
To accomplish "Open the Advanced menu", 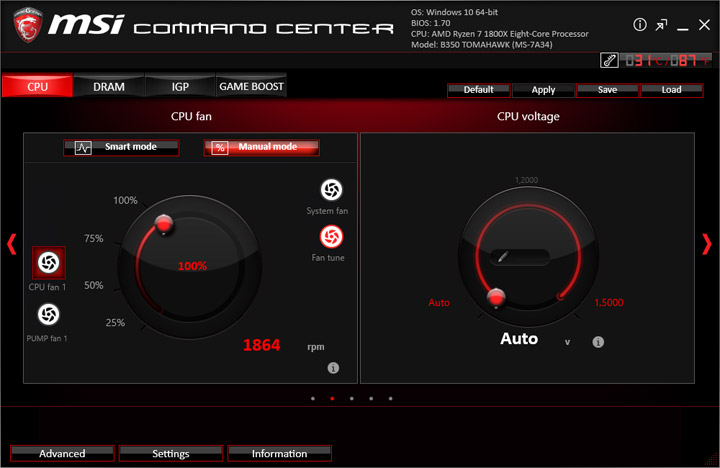I will (x=62, y=453).
